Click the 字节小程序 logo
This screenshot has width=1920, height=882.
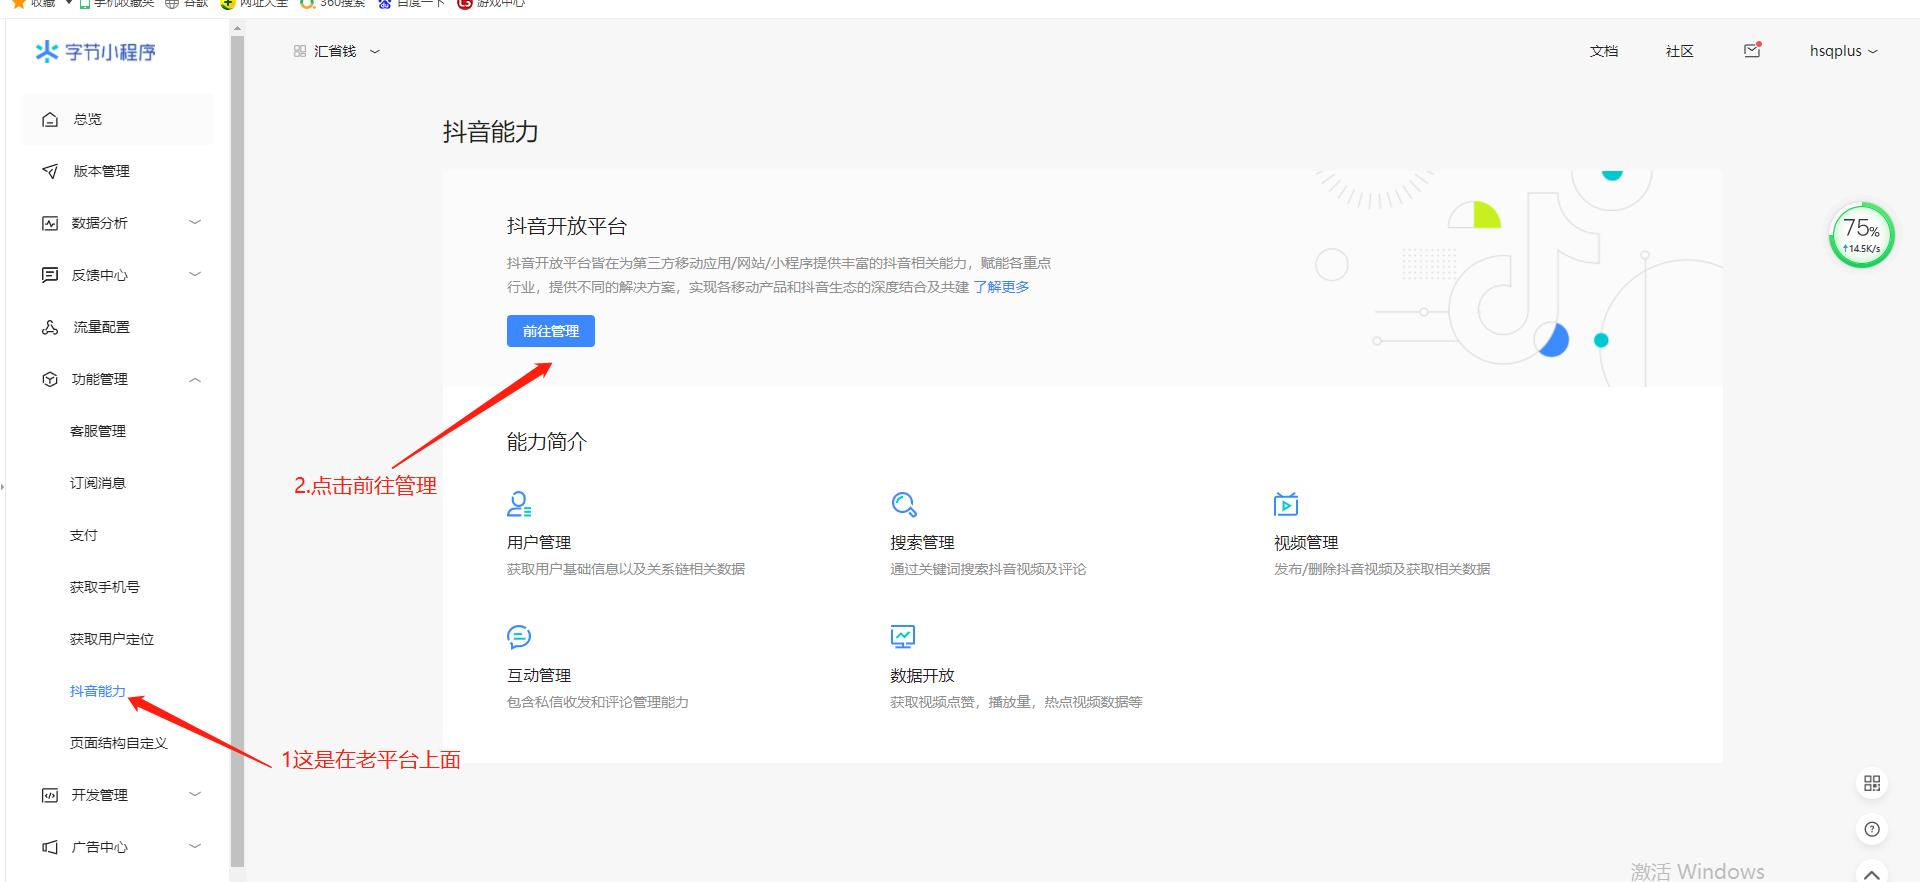[96, 52]
